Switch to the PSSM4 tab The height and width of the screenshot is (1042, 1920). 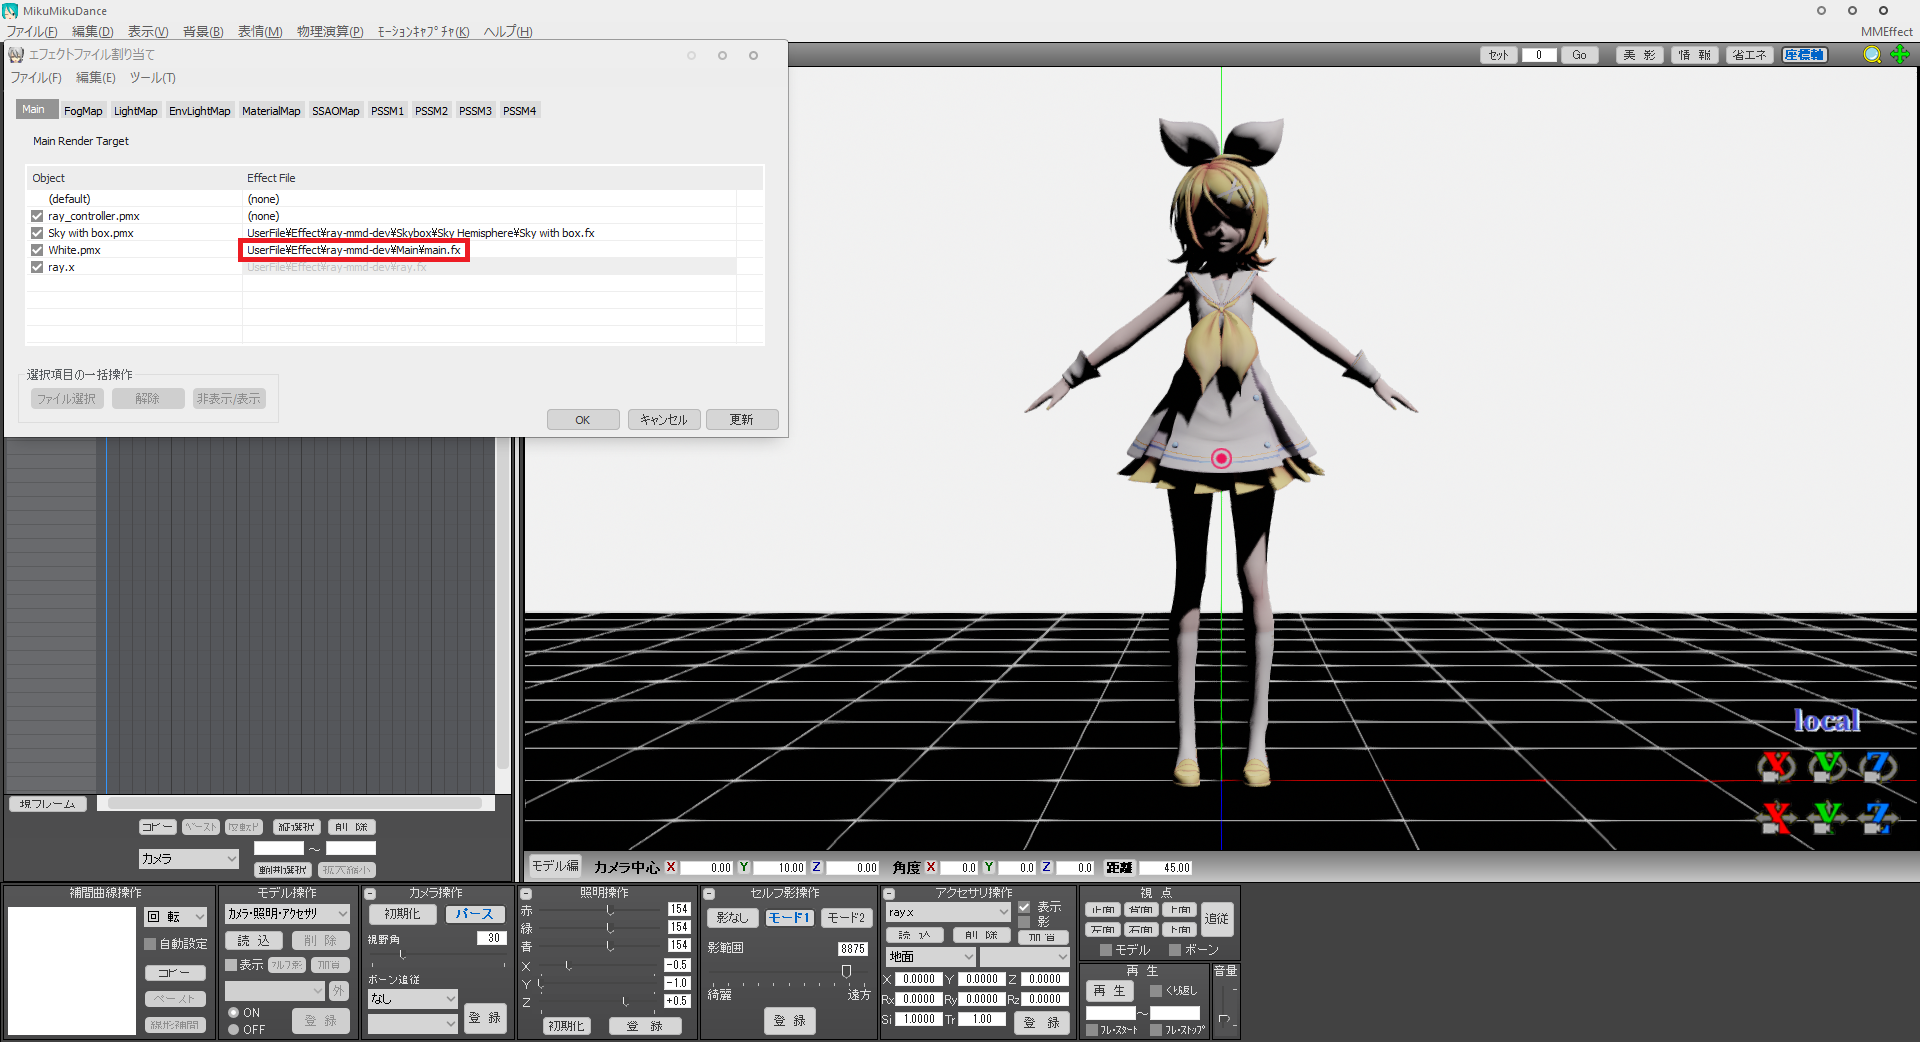tap(519, 111)
